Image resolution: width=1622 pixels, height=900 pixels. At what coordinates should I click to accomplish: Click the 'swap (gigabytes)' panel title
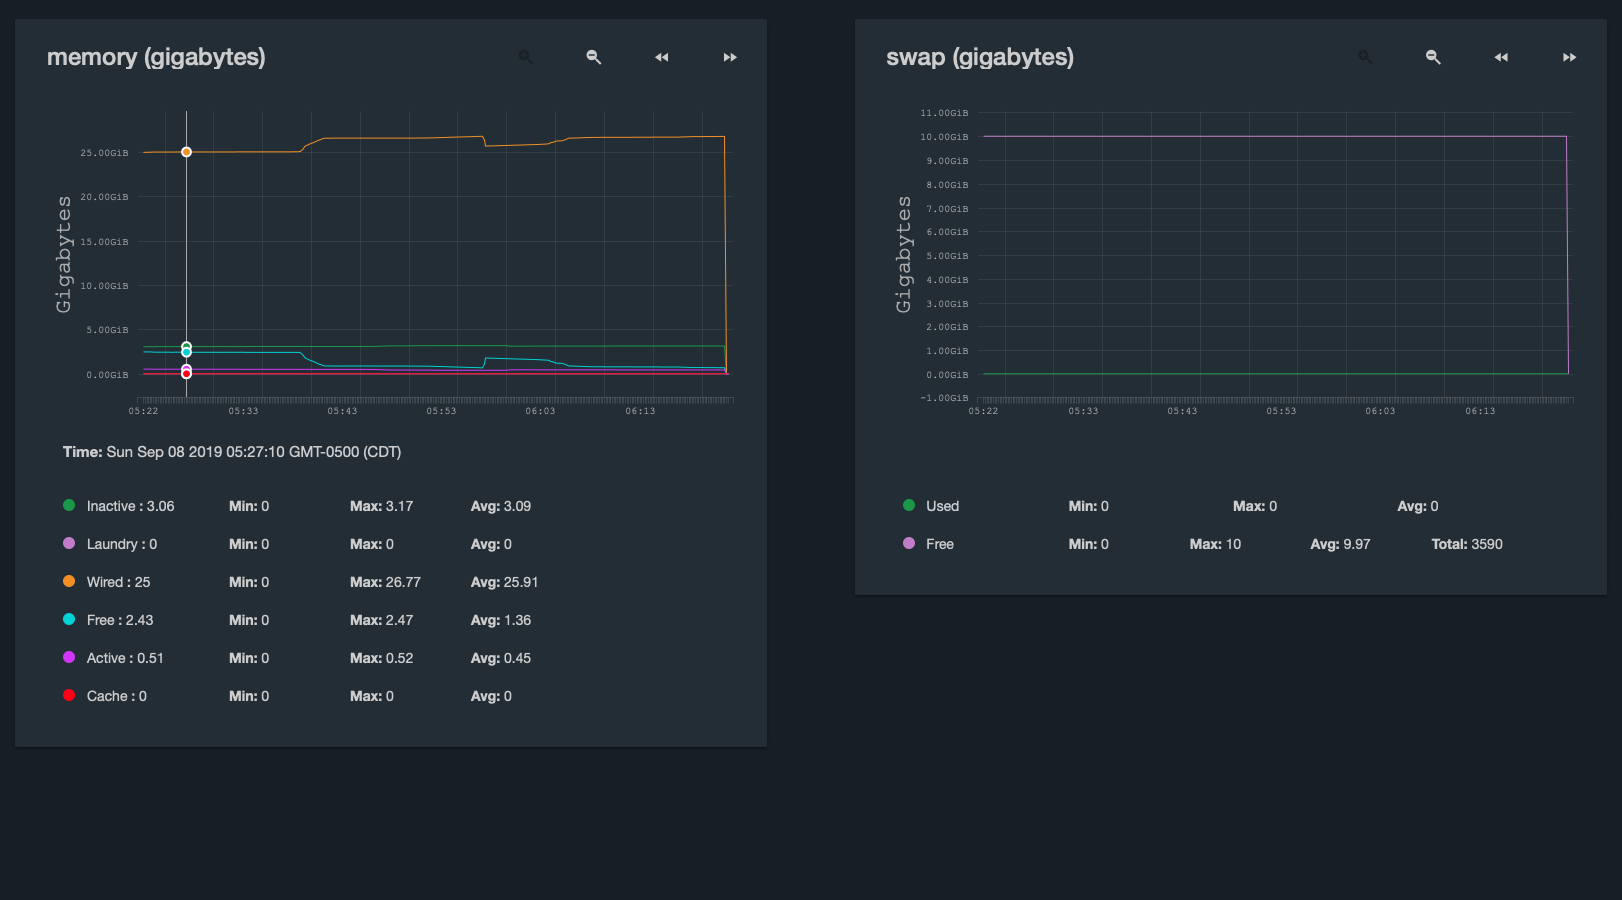pos(980,57)
